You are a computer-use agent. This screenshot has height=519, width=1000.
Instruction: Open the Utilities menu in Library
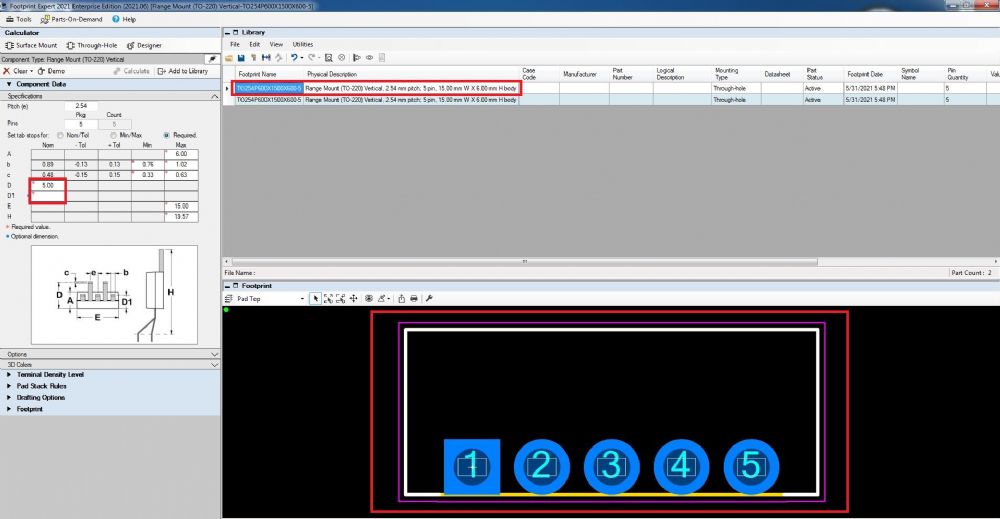302,44
